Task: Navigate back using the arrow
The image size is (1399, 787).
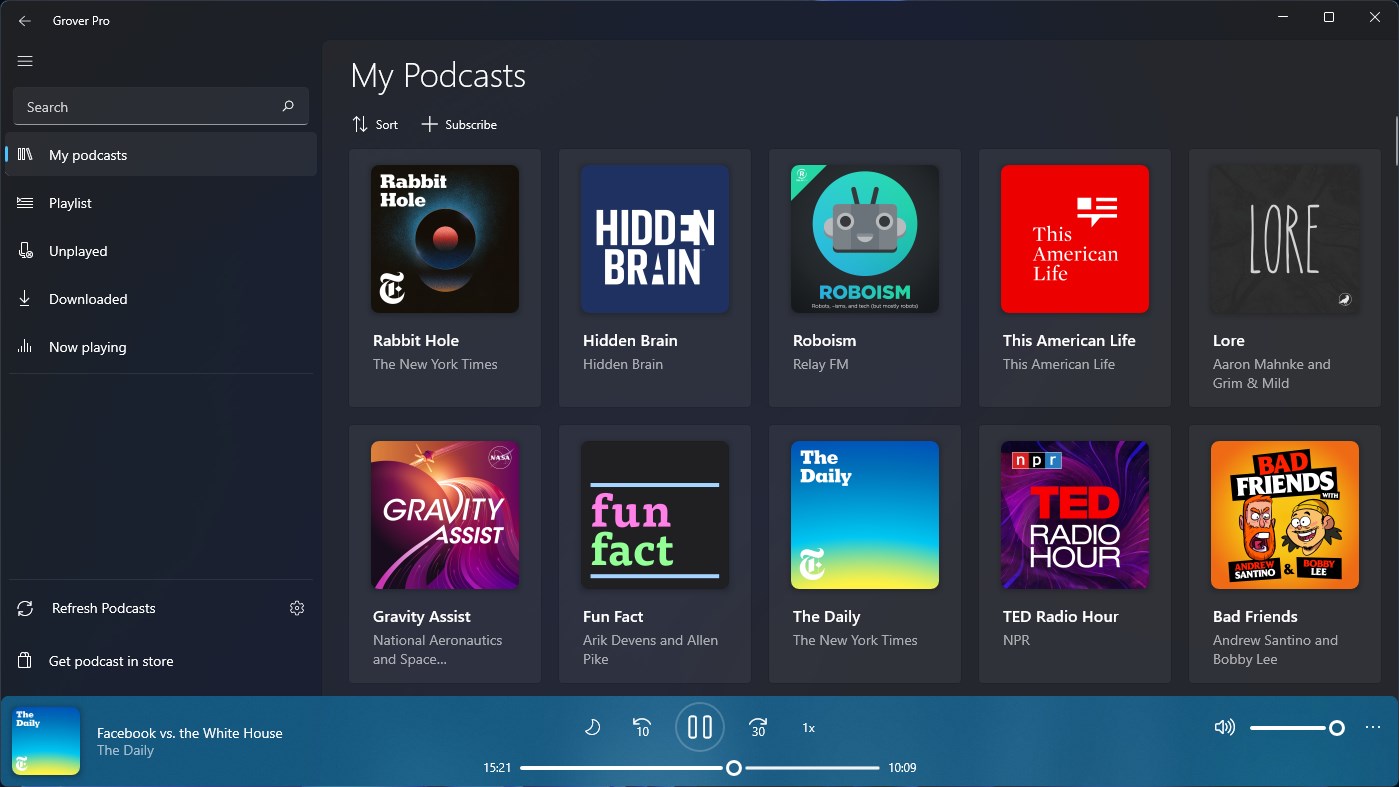Action: [x=24, y=20]
